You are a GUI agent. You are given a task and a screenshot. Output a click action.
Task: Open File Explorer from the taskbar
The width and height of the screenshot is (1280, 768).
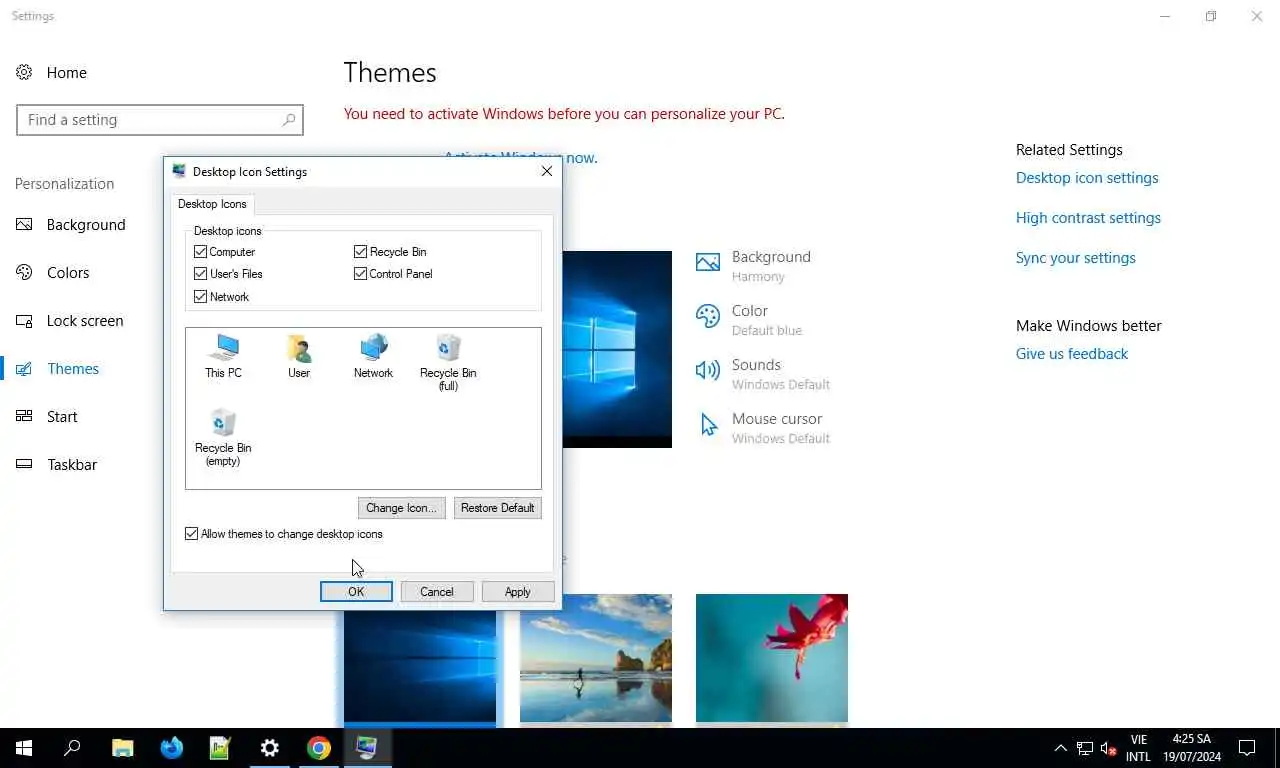click(122, 748)
